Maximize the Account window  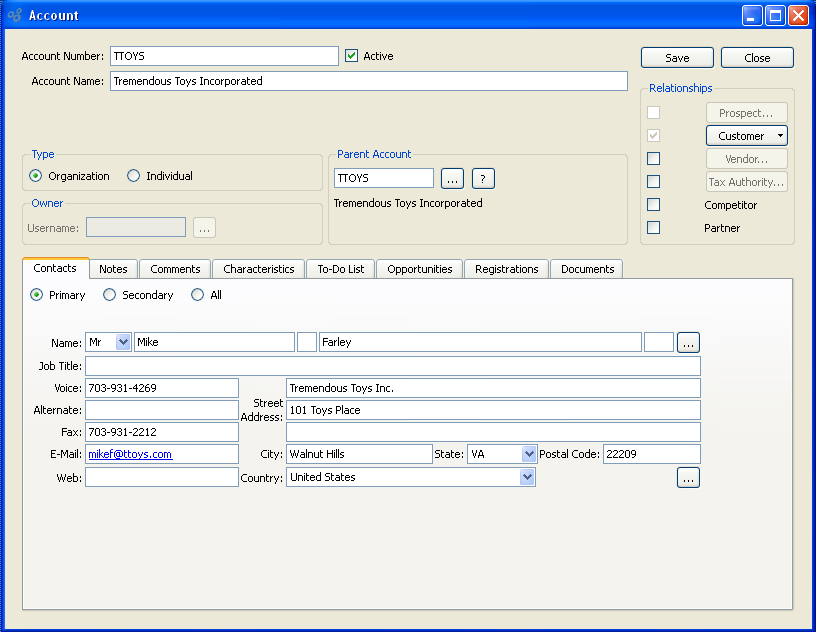775,15
